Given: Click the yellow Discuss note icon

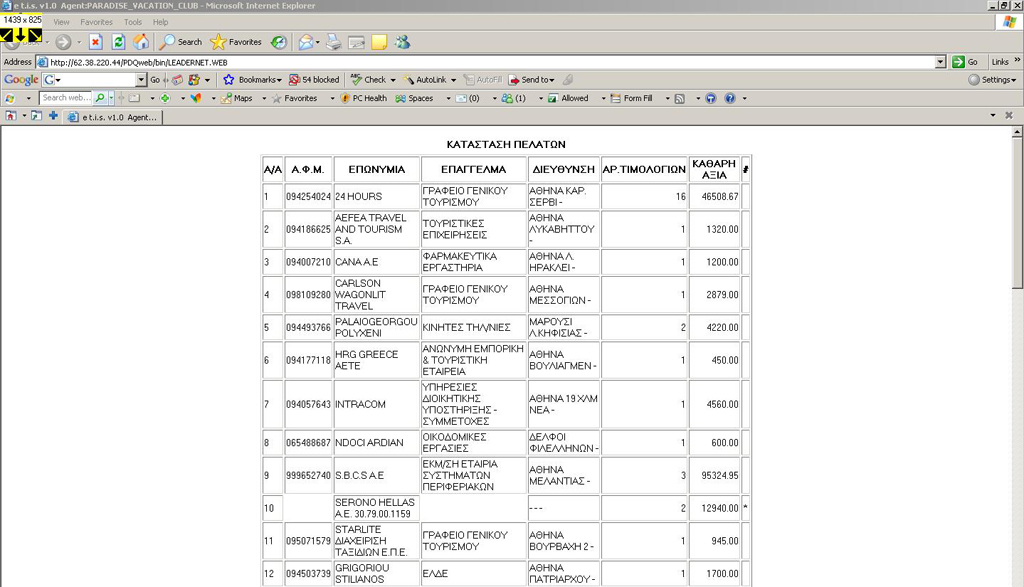Looking at the screenshot, I should 379,42.
